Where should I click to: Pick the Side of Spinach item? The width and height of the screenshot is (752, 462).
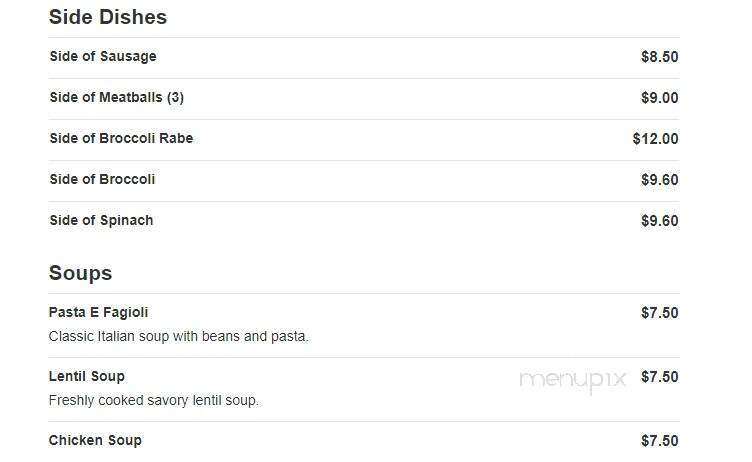coord(101,220)
